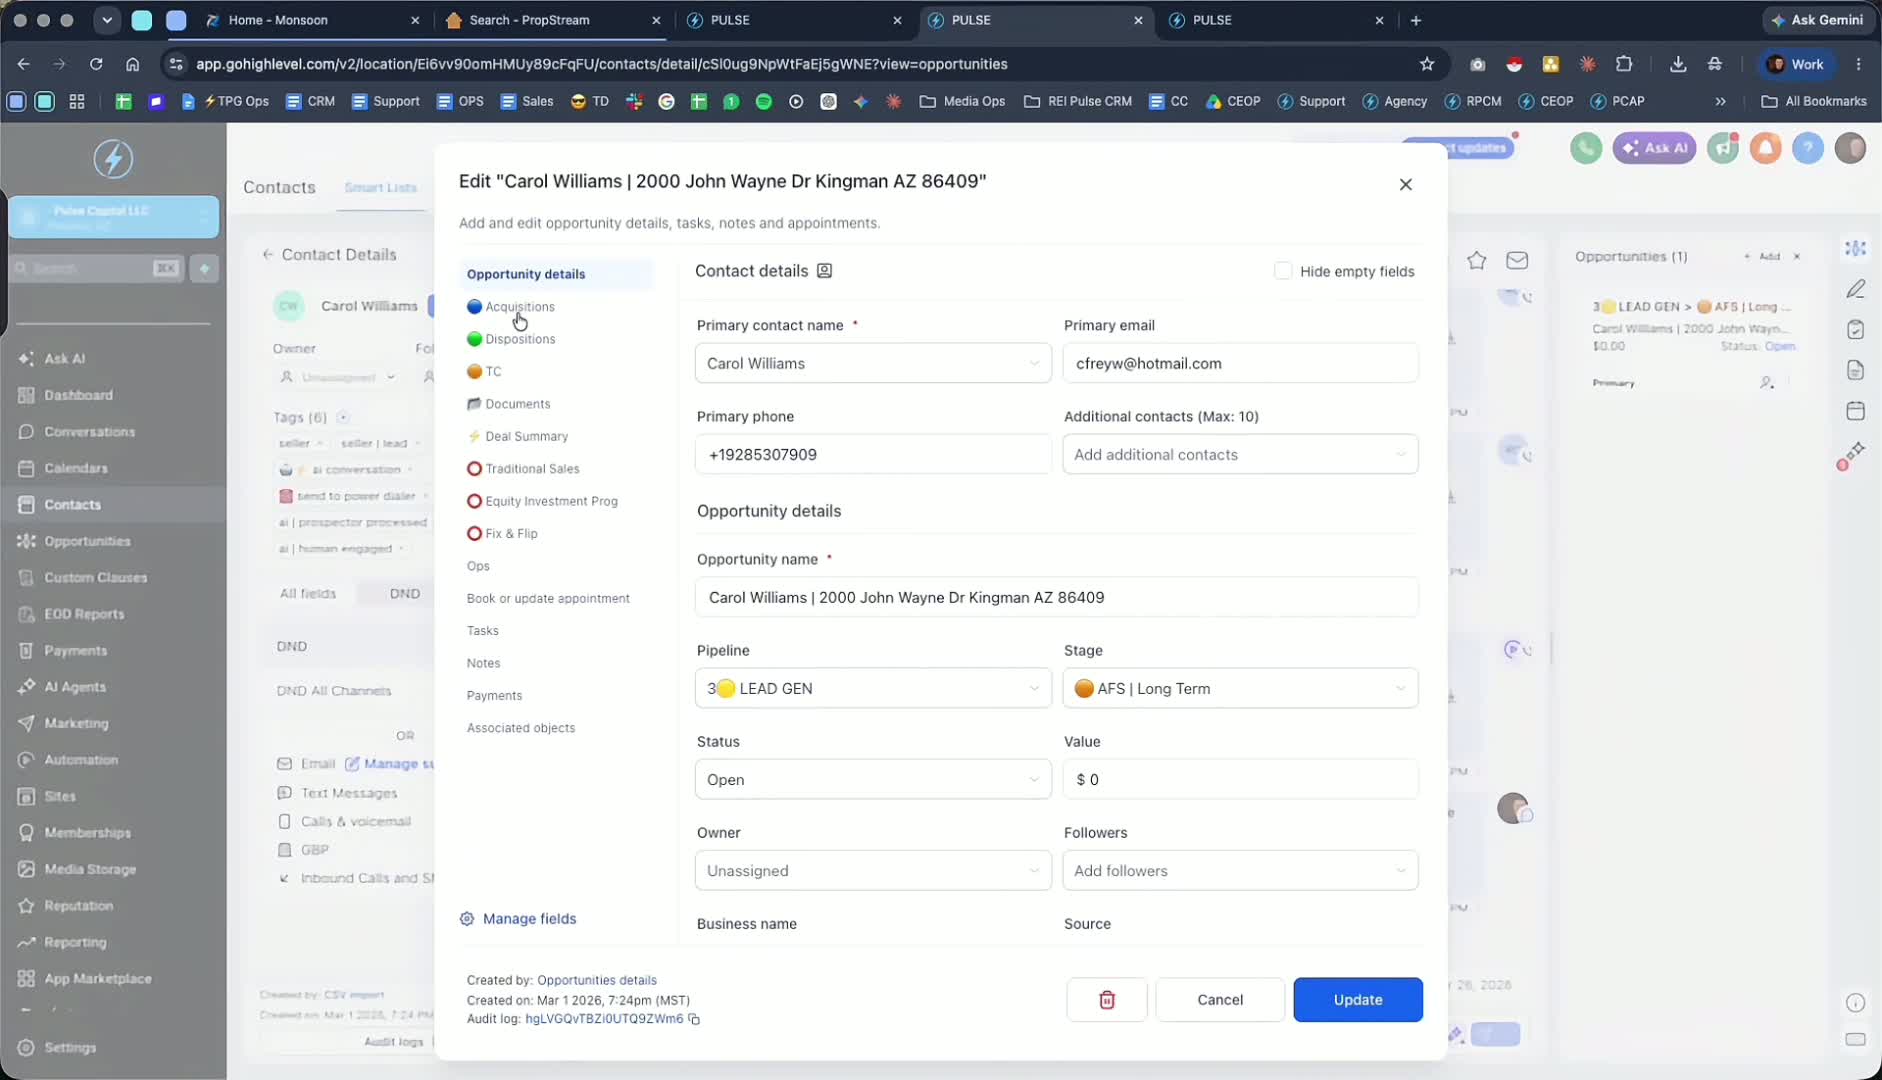Go to the Deal Summary section
This screenshot has height=1080, width=1882.
tap(526, 436)
